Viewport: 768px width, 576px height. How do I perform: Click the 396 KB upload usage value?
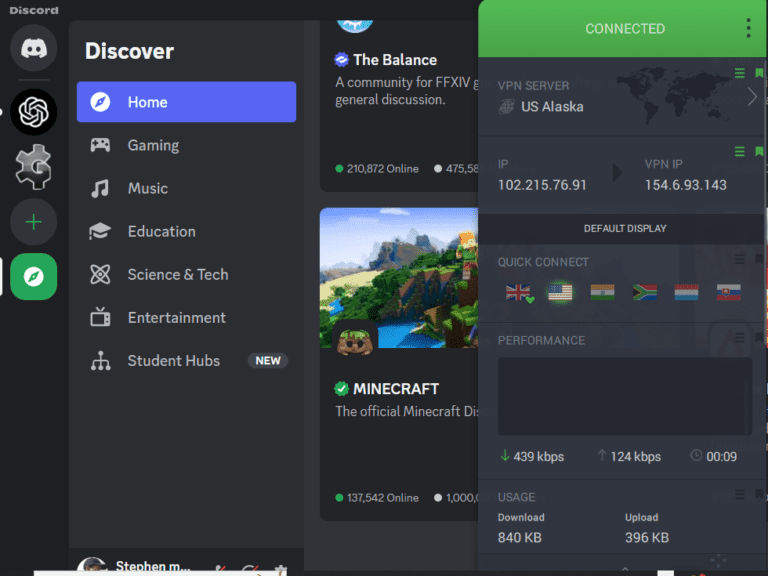point(647,538)
